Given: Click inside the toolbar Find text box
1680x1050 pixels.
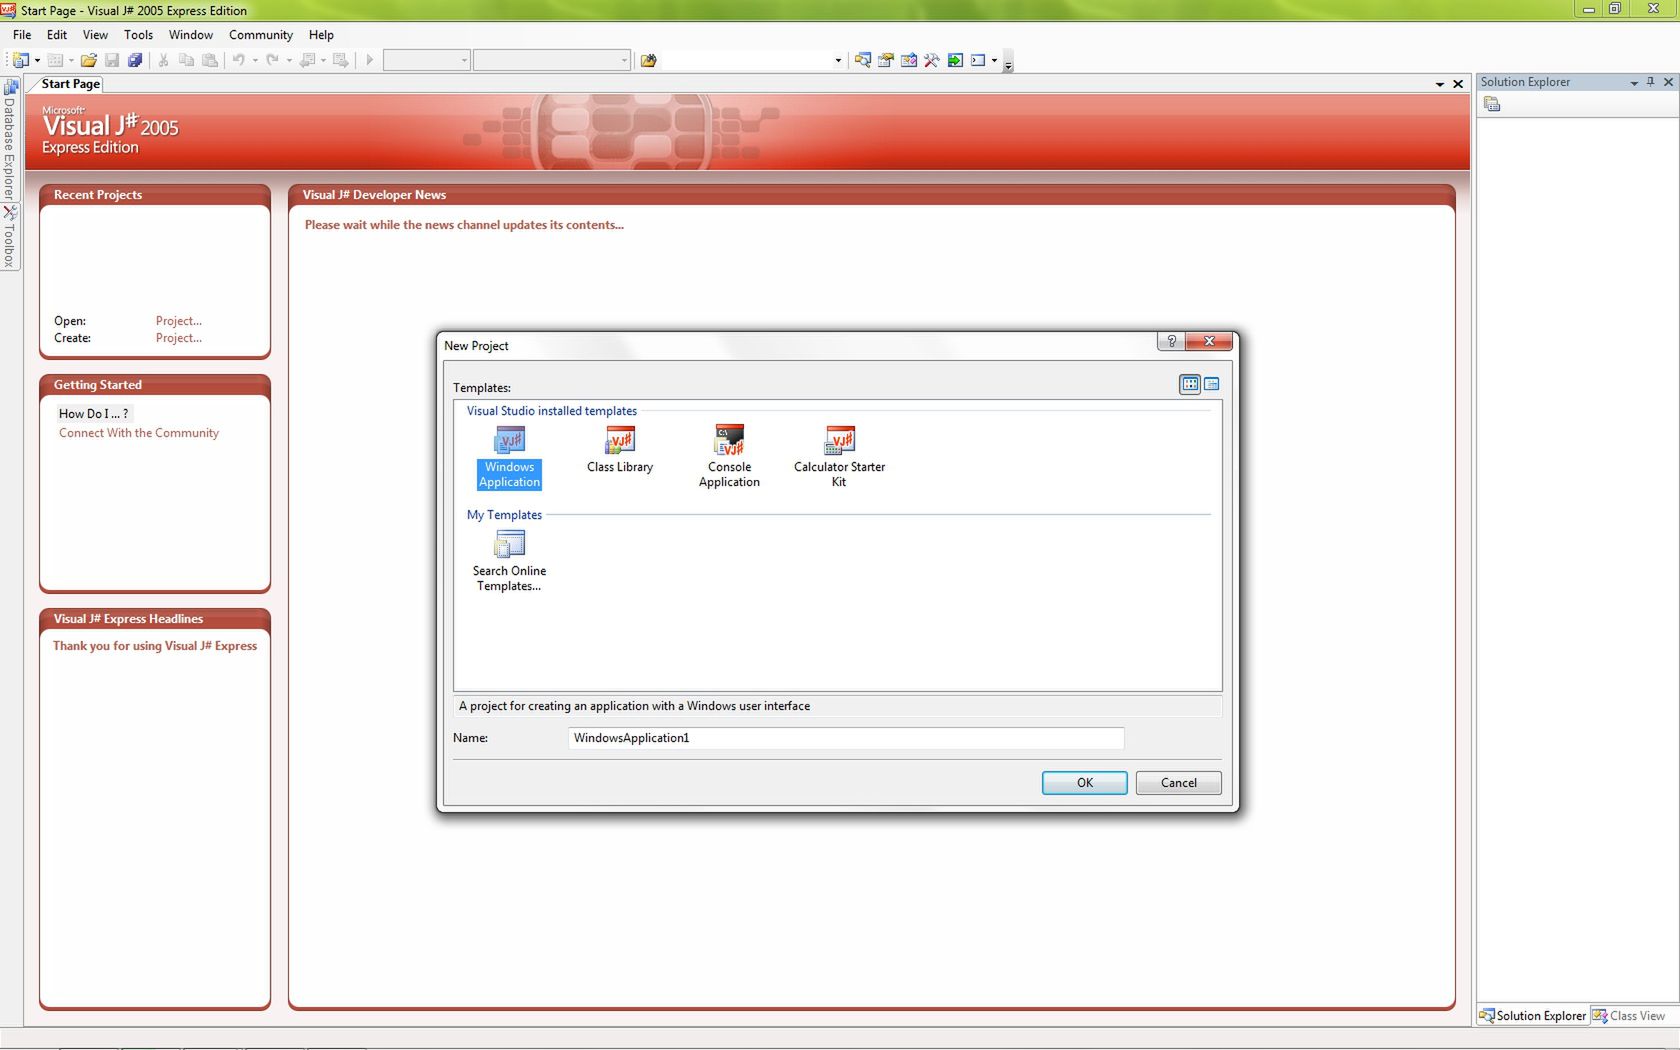Looking at the screenshot, I should (x=747, y=60).
